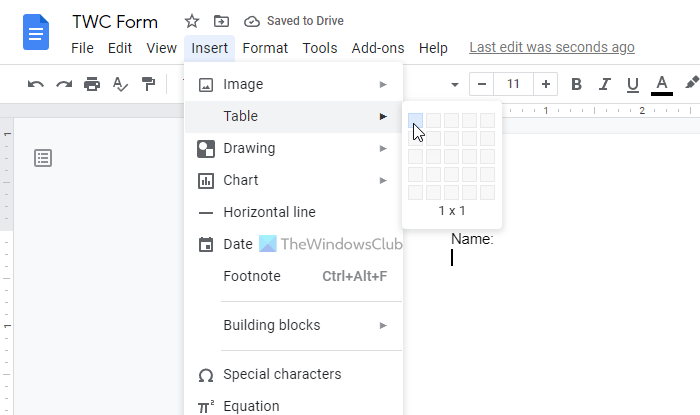Screen dimensions: 700x415
Task: Toggle Underline formatting
Action: 632,84
